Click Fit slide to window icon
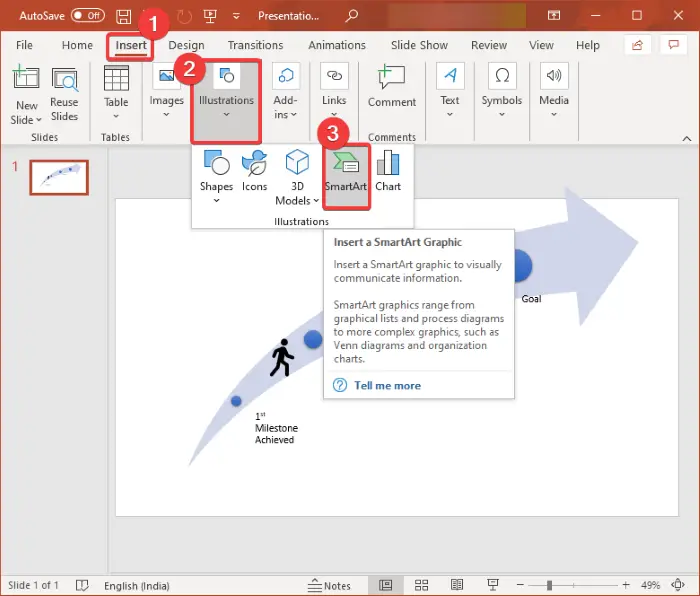The height and width of the screenshot is (596, 700). click(678, 585)
